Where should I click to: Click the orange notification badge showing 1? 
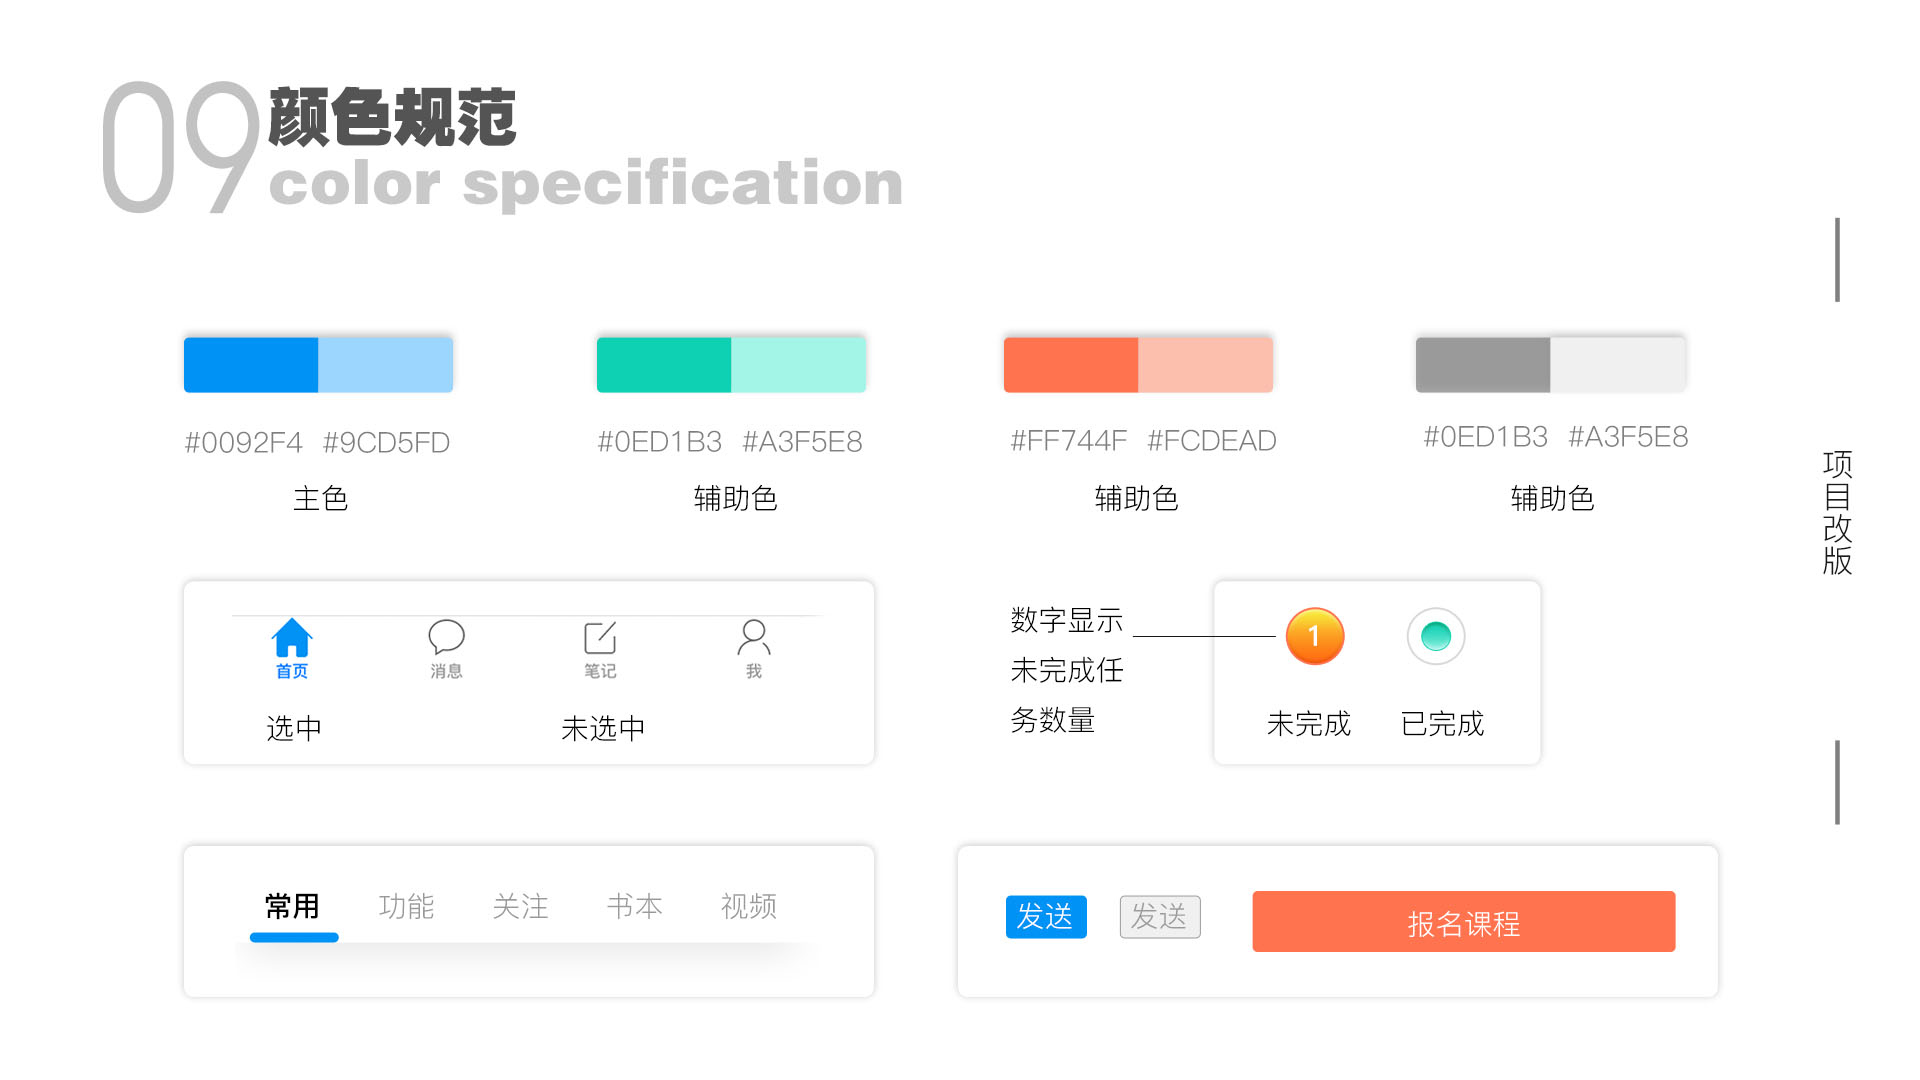1315,636
